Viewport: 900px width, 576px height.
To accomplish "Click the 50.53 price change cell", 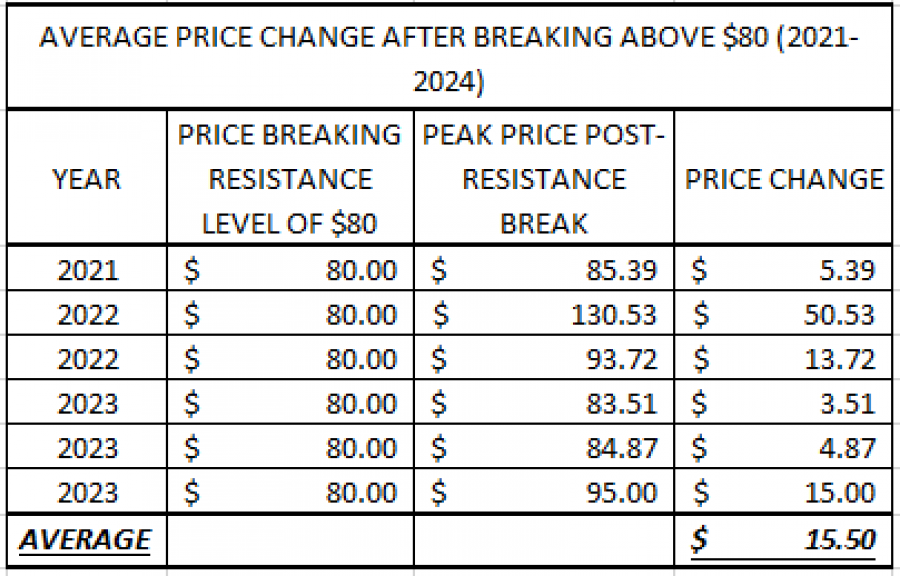I will pyautogui.click(x=783, y=313).
